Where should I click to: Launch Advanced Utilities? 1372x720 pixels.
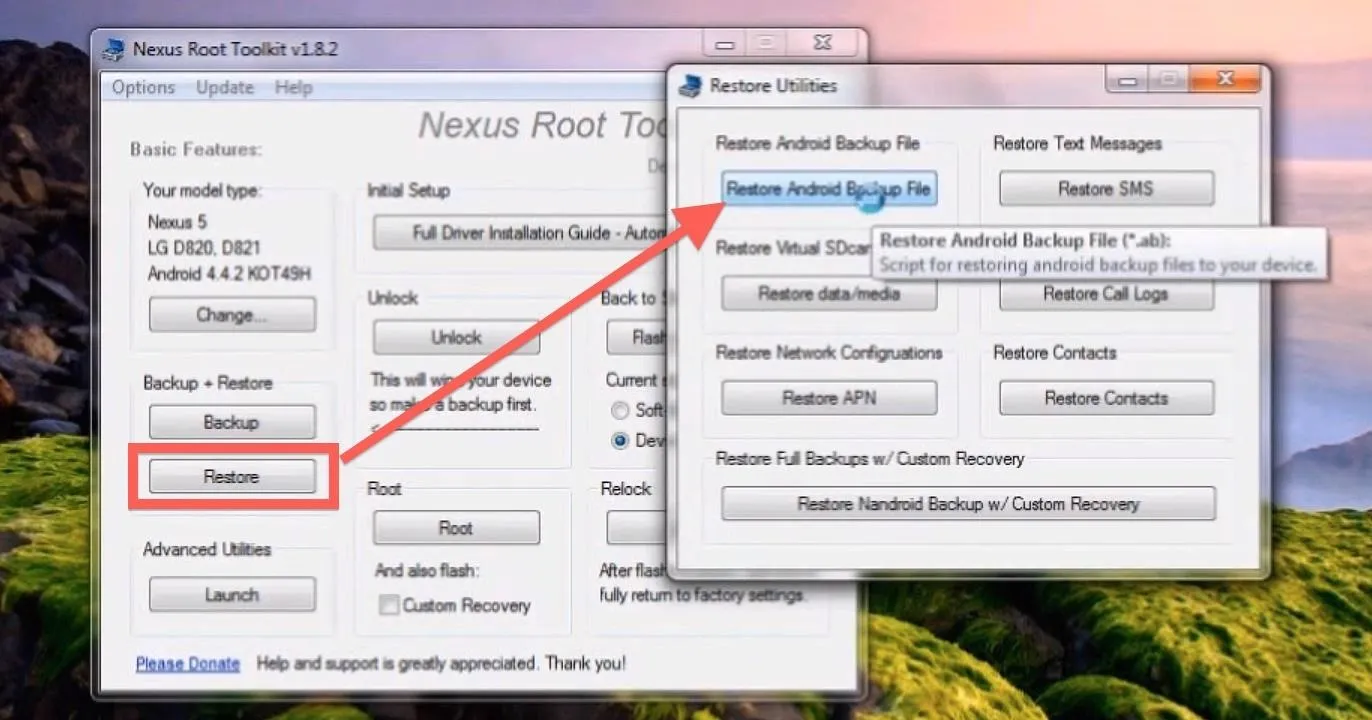[232, 595]
